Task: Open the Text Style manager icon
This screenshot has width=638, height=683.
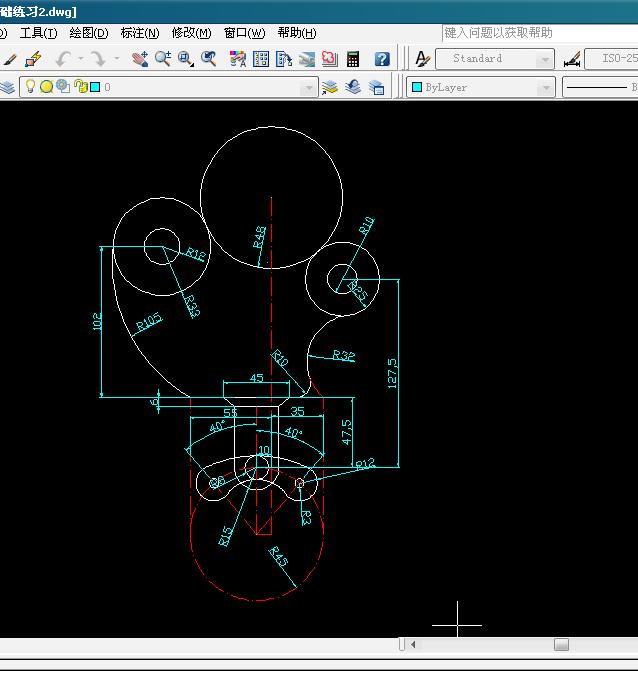Action: pos(422,59)
